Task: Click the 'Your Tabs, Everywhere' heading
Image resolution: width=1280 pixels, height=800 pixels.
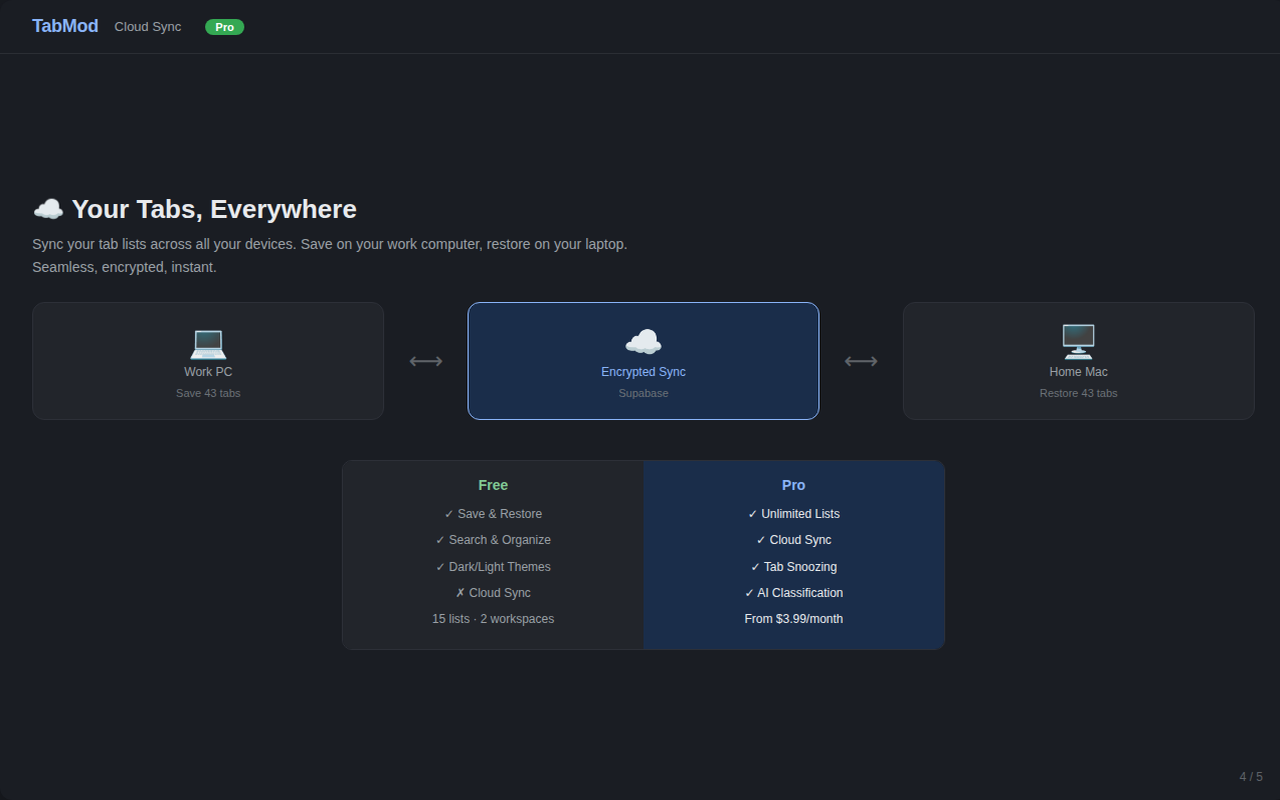Action: coord(214,209)
